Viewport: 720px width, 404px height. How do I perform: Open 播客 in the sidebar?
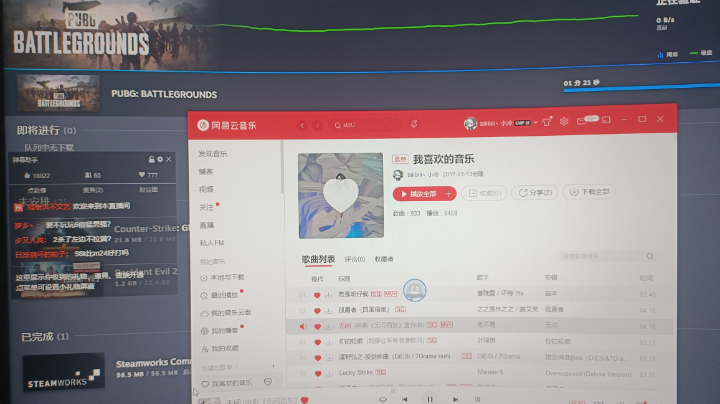coord(206,172)
